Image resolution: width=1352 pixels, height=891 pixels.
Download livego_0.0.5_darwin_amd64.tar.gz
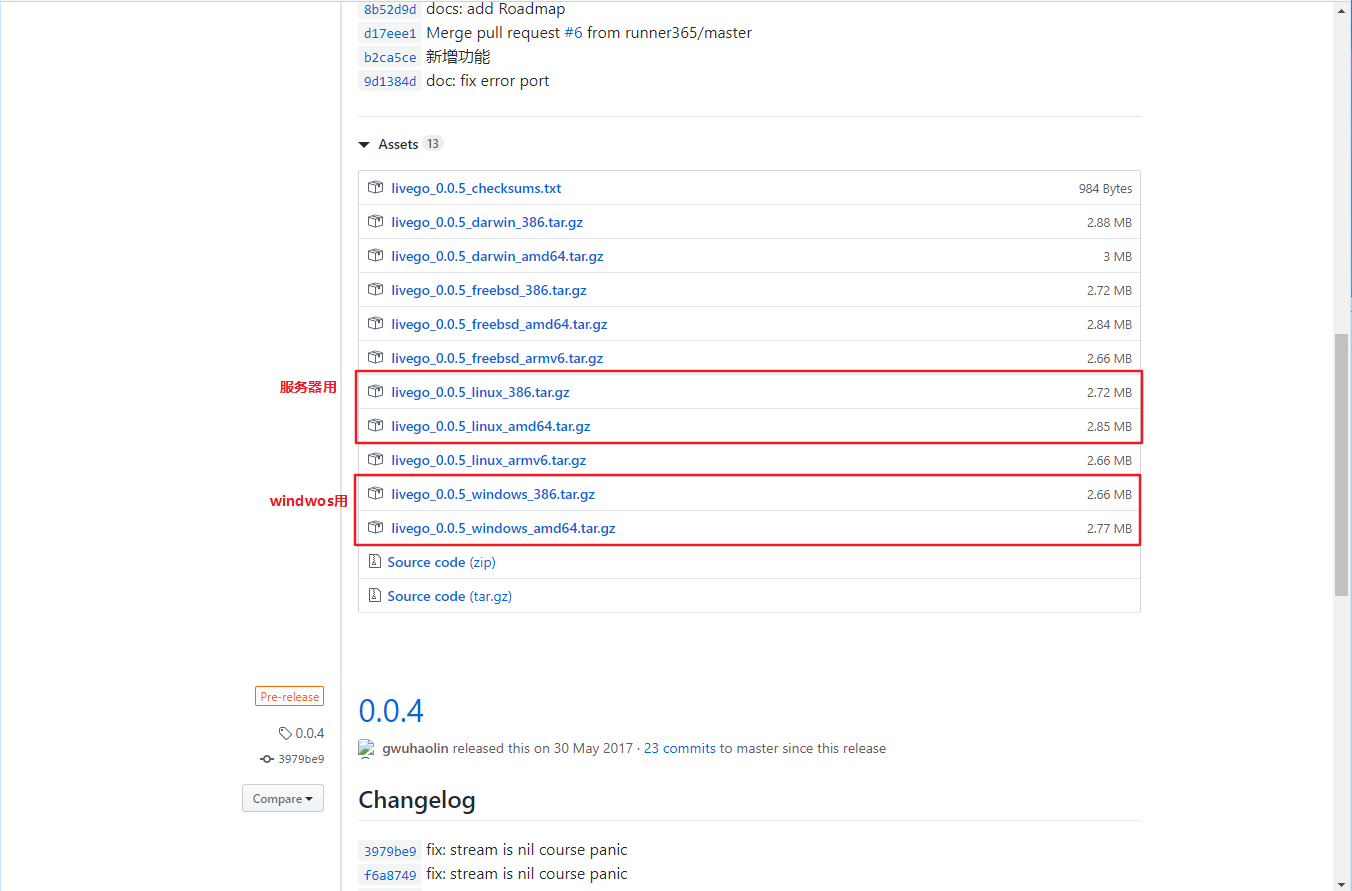coord(497,256)
